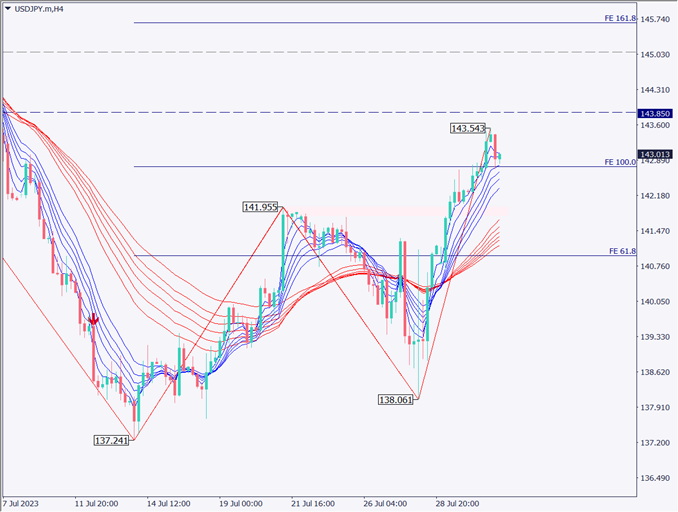Open the USDJPY.m,H4 chart dropdown arrow
Image resolution: width=678 pixels, height=512 pixels.
9,8
